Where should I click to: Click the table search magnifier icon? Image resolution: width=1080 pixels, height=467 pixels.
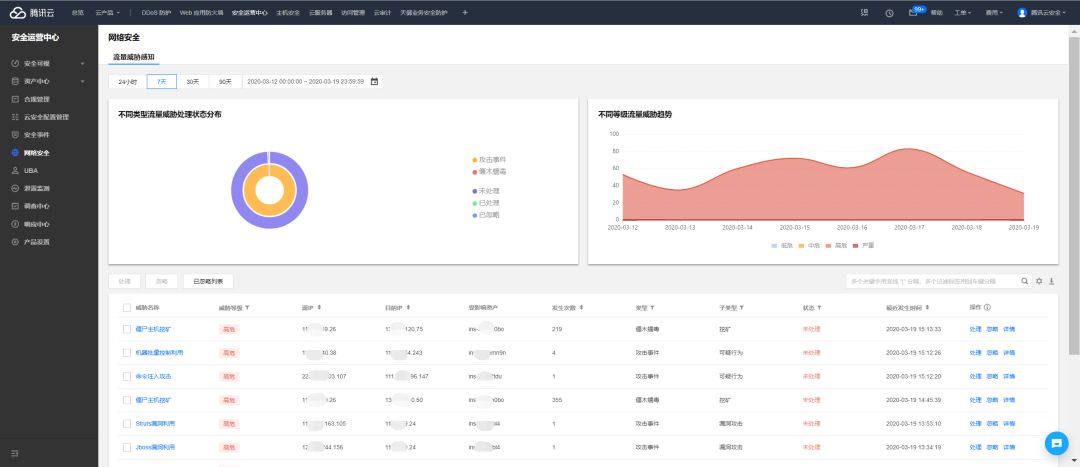click(1024, 281)
